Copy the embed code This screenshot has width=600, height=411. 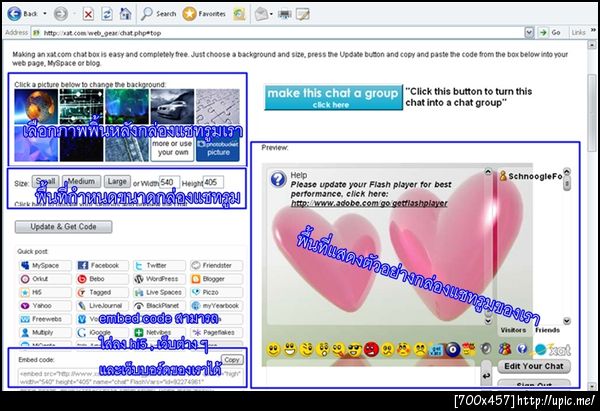[x=232, y=360]
